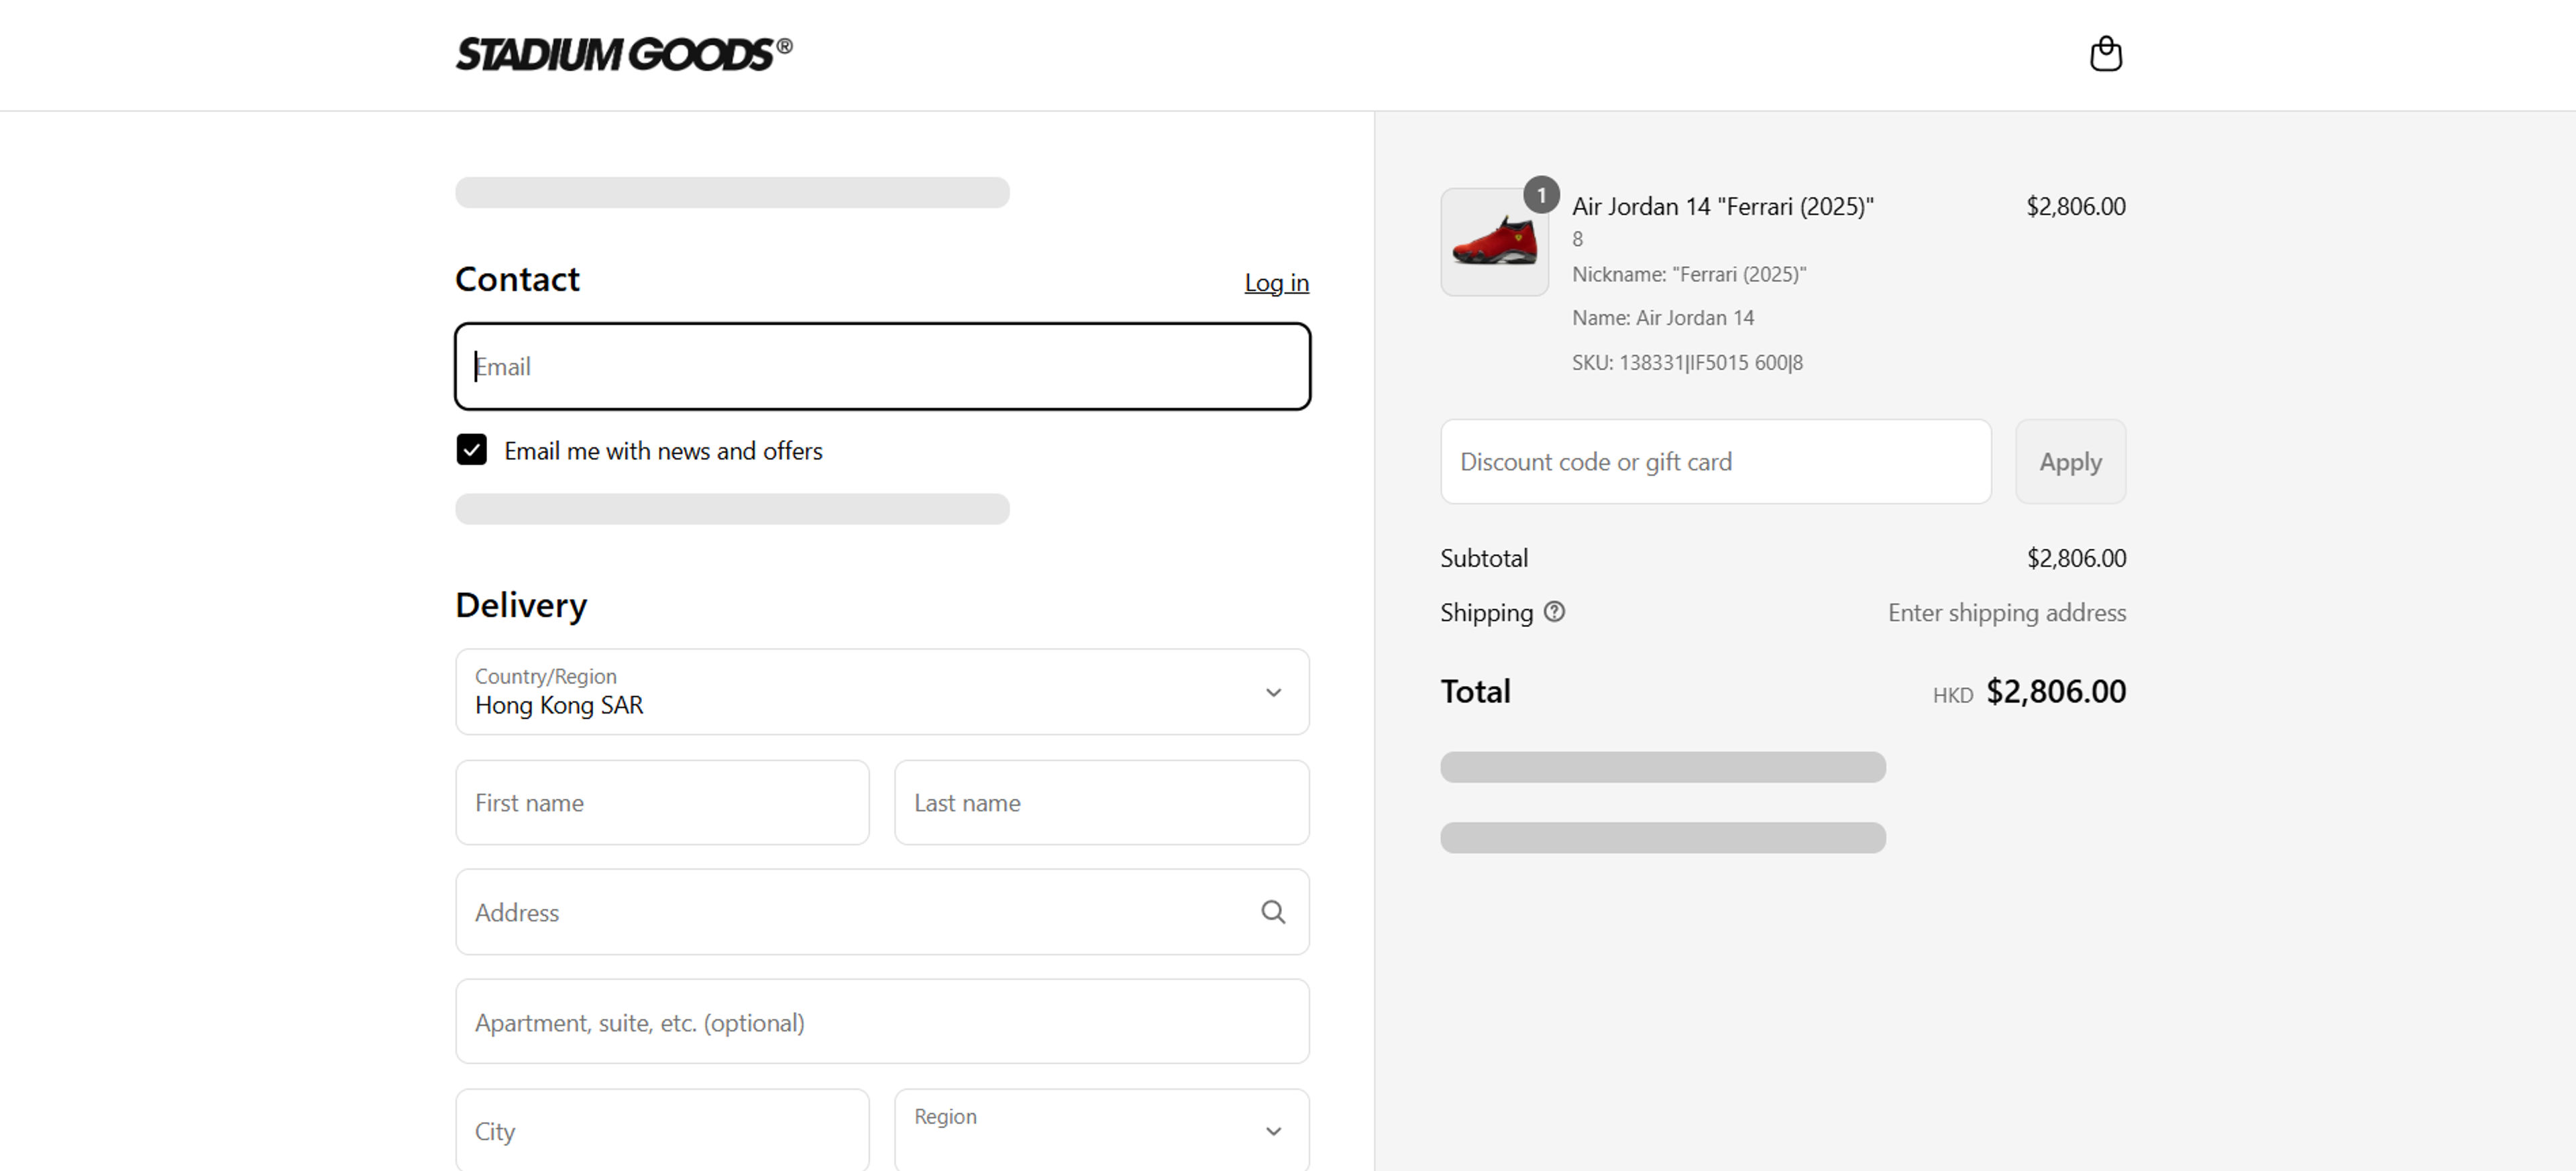
Task: Open the shopping bag icon
Action: (2105, 54)
